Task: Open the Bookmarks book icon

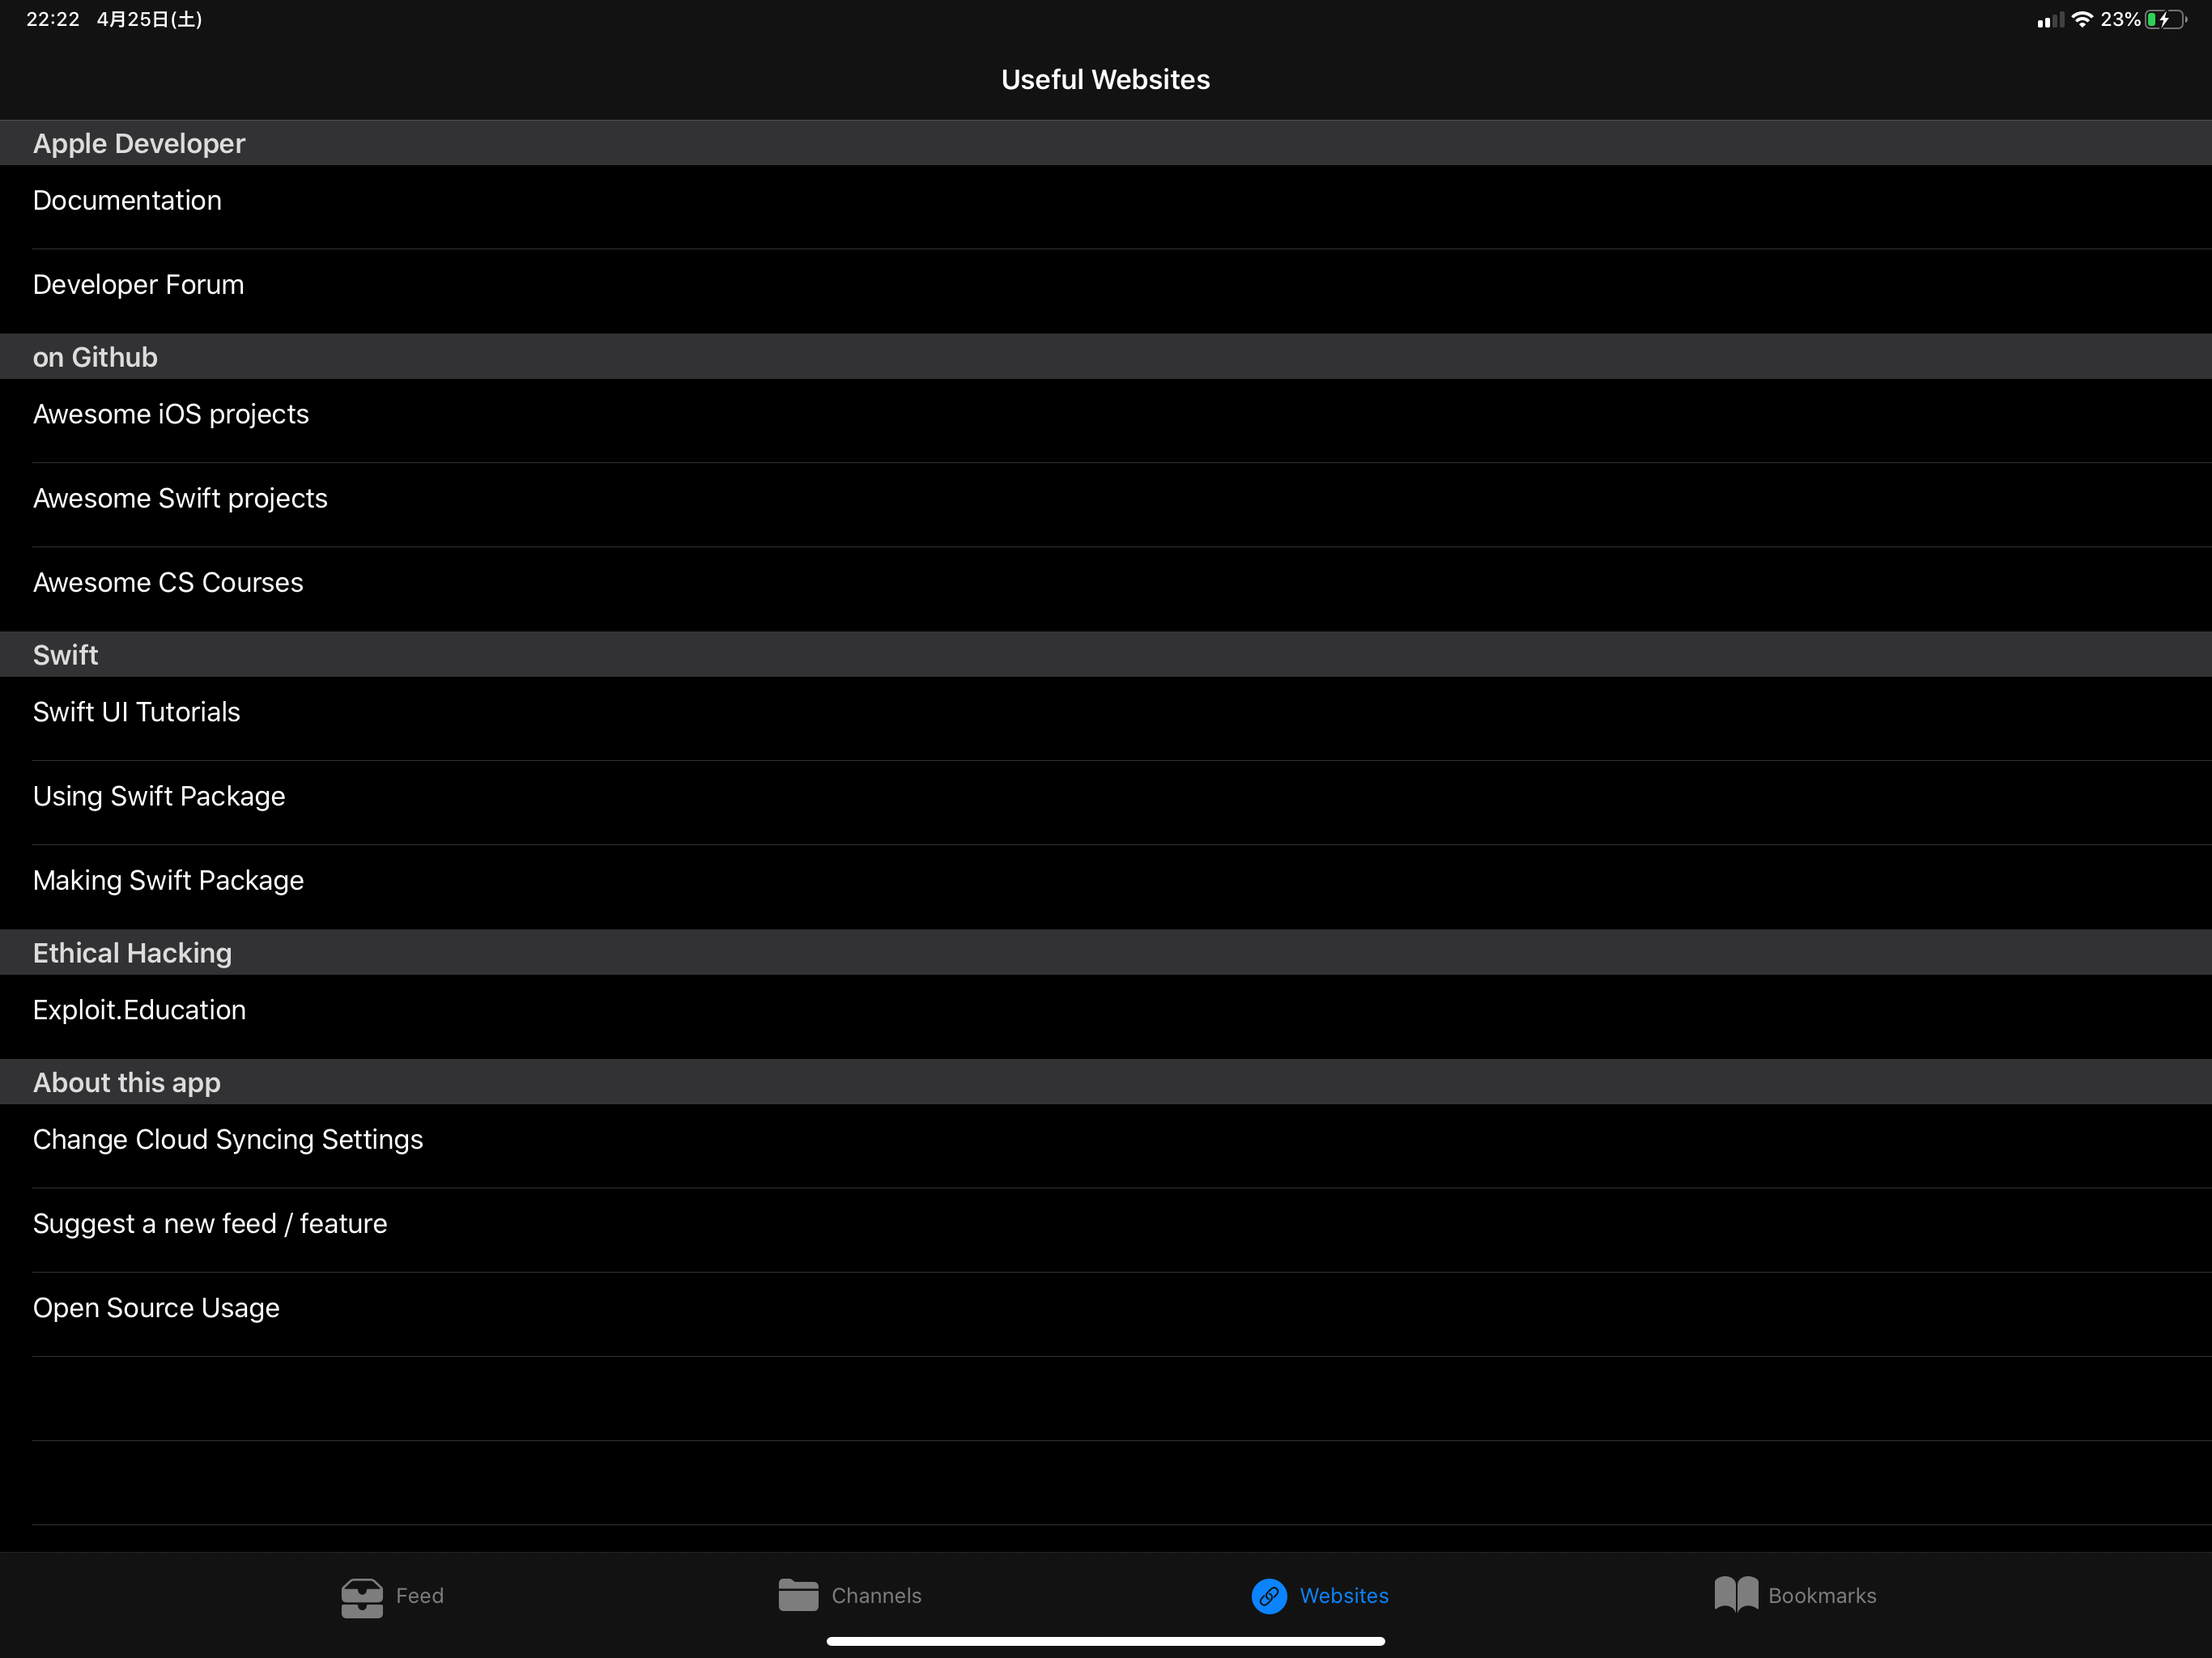Action: [x=1735, y=1595]
